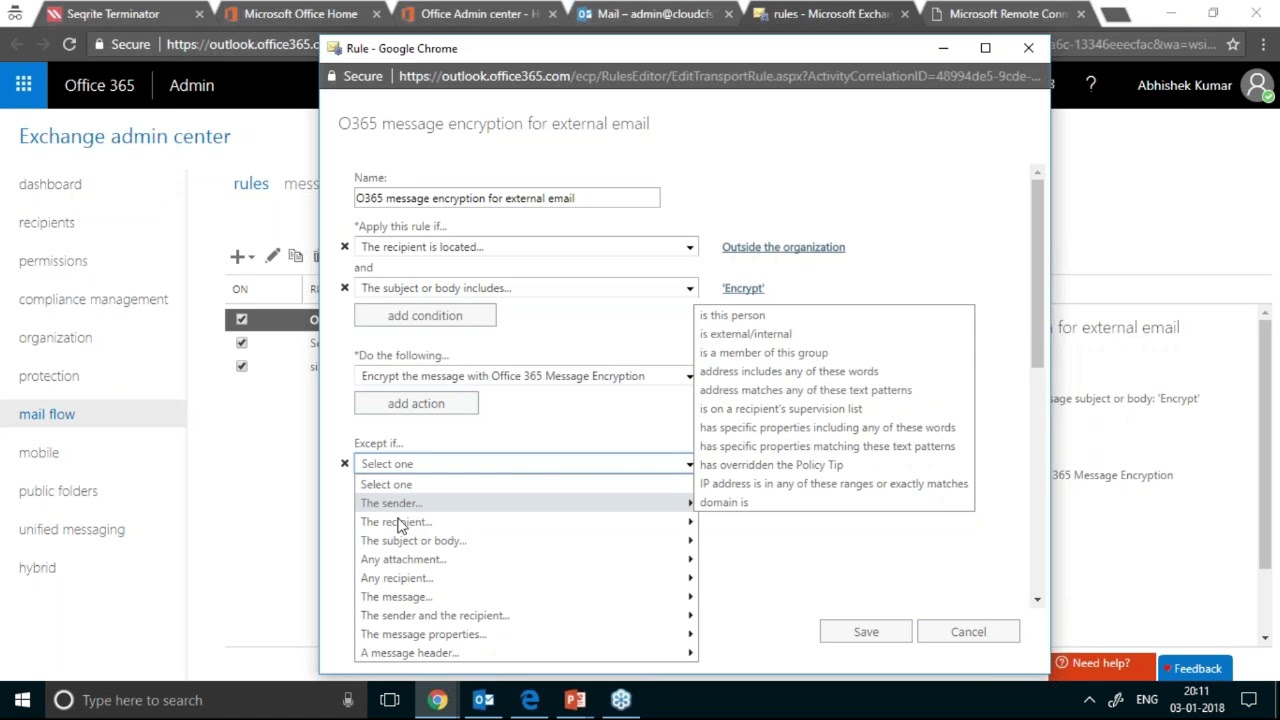Click the add condition button
The image size is (1280, 720).
click(x=425, y=316)
